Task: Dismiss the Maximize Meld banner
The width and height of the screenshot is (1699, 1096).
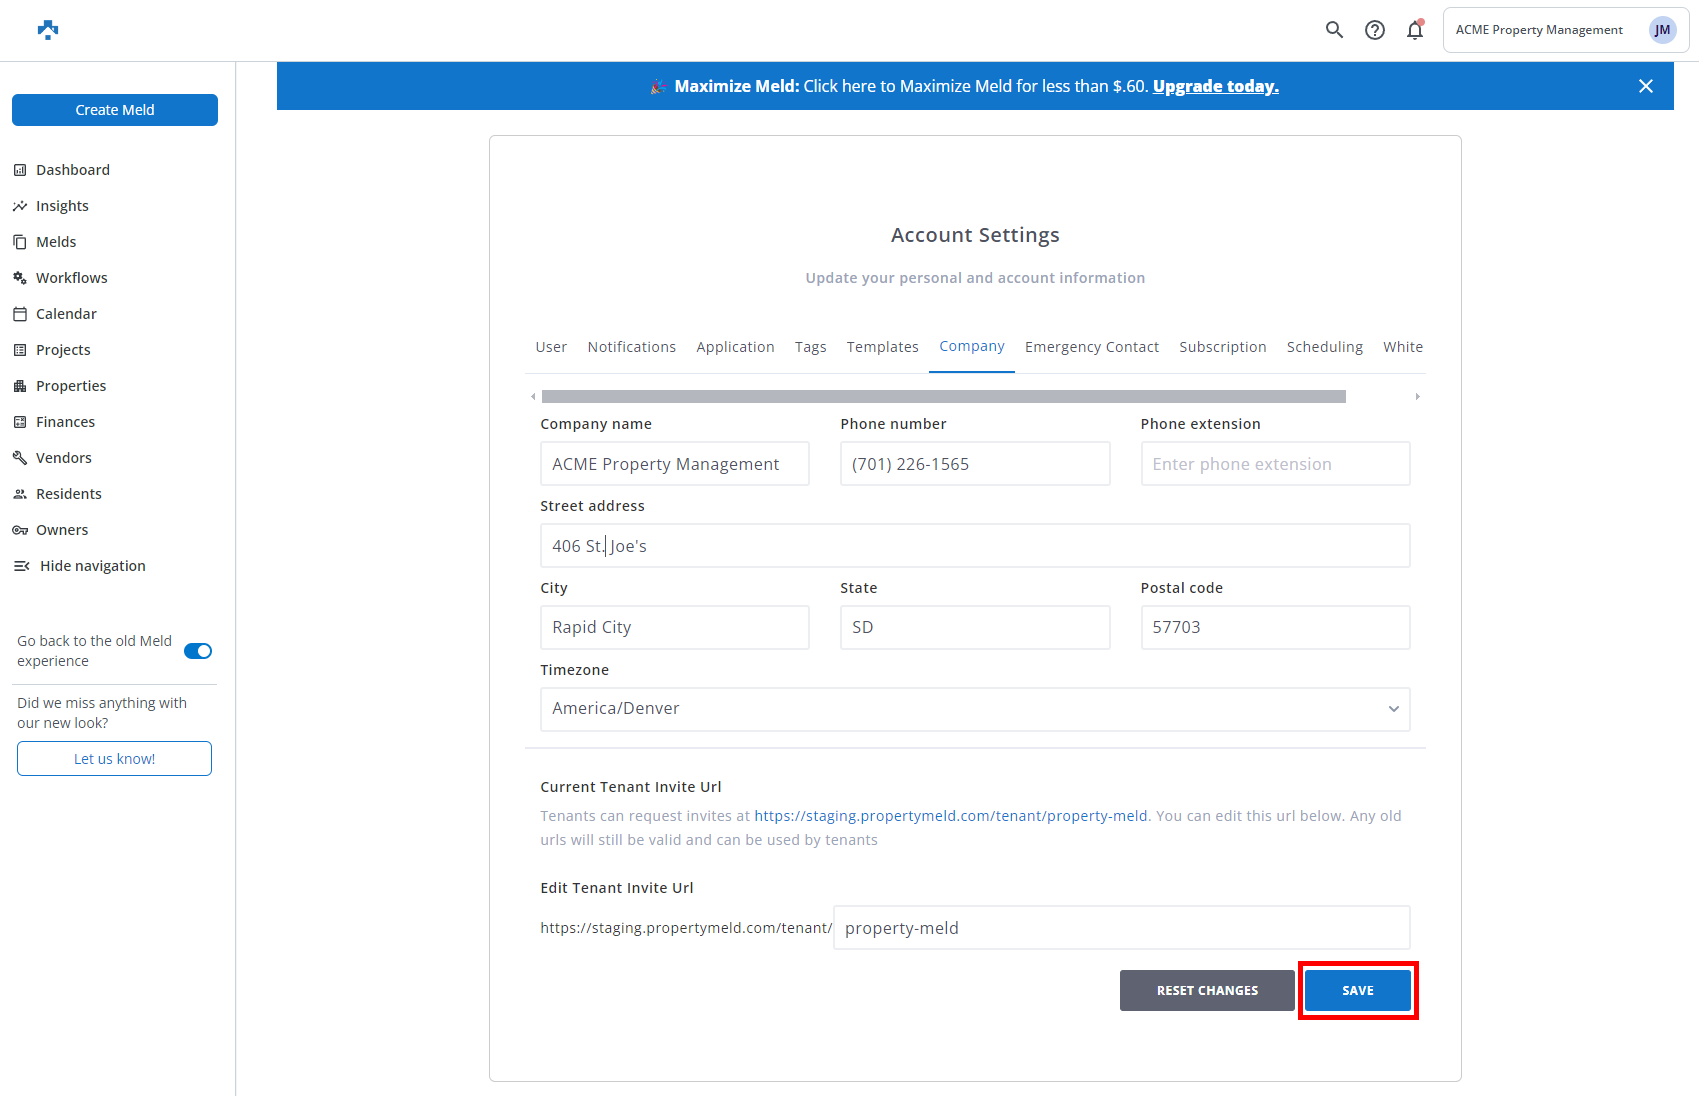Action: pos(1645,86)
